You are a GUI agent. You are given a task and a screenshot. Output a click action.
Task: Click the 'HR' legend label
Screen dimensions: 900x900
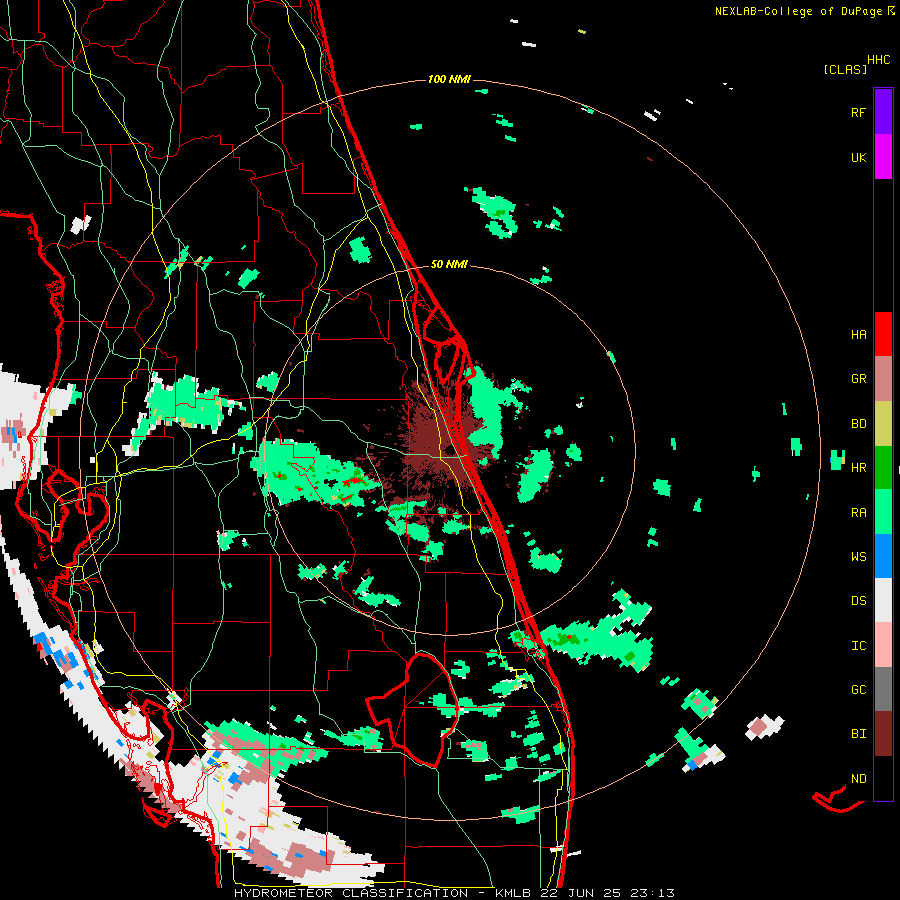click(858, 468)
